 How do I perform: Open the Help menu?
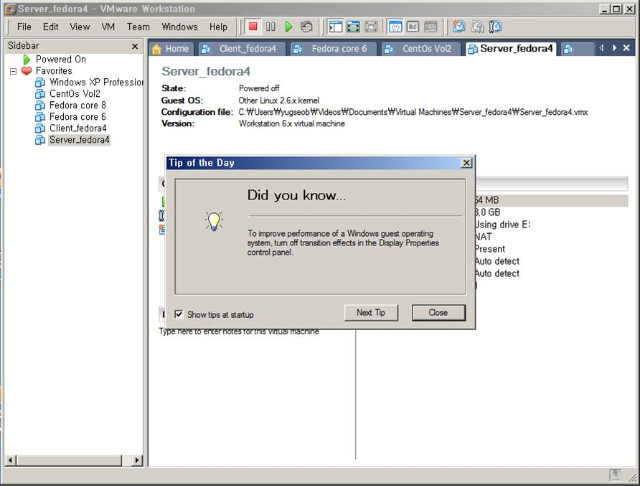pyautogui.click(x=218, y=27)
